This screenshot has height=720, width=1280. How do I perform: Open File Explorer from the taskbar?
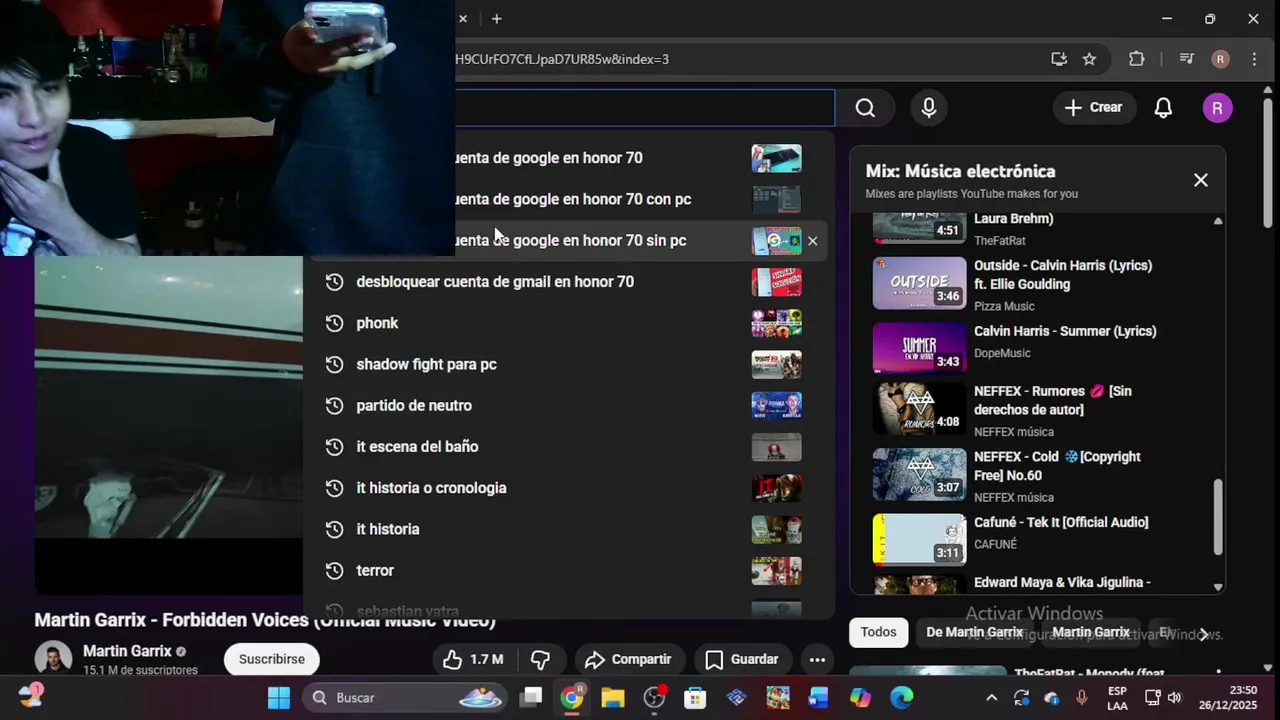613,697
